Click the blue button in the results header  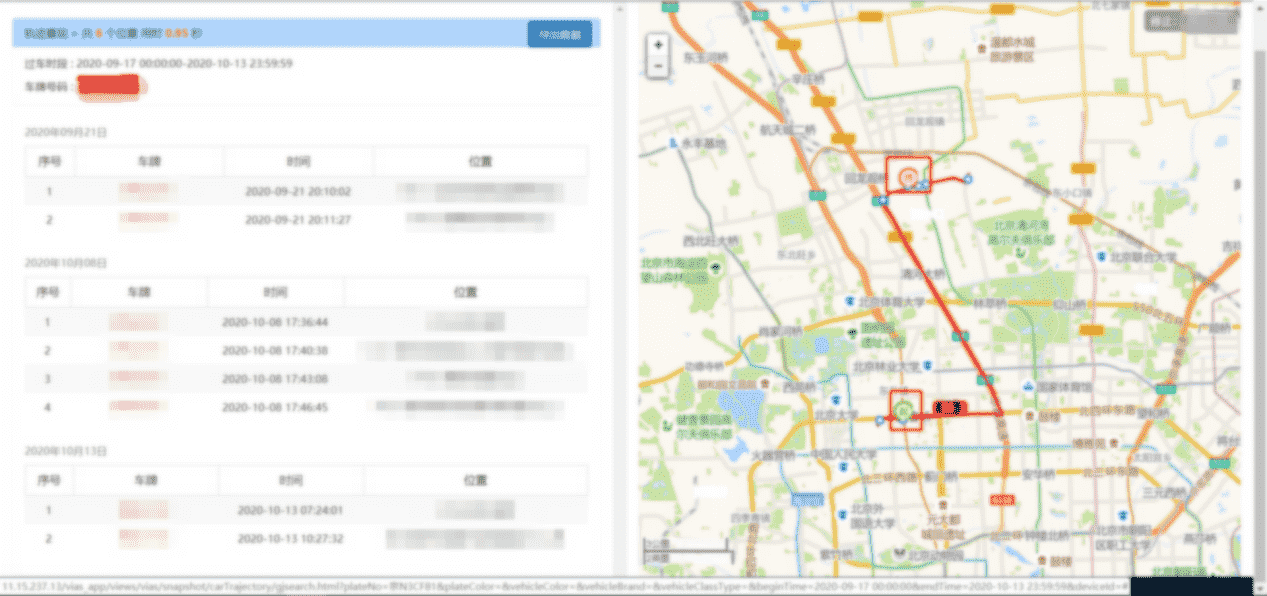(x=559, y=33)
